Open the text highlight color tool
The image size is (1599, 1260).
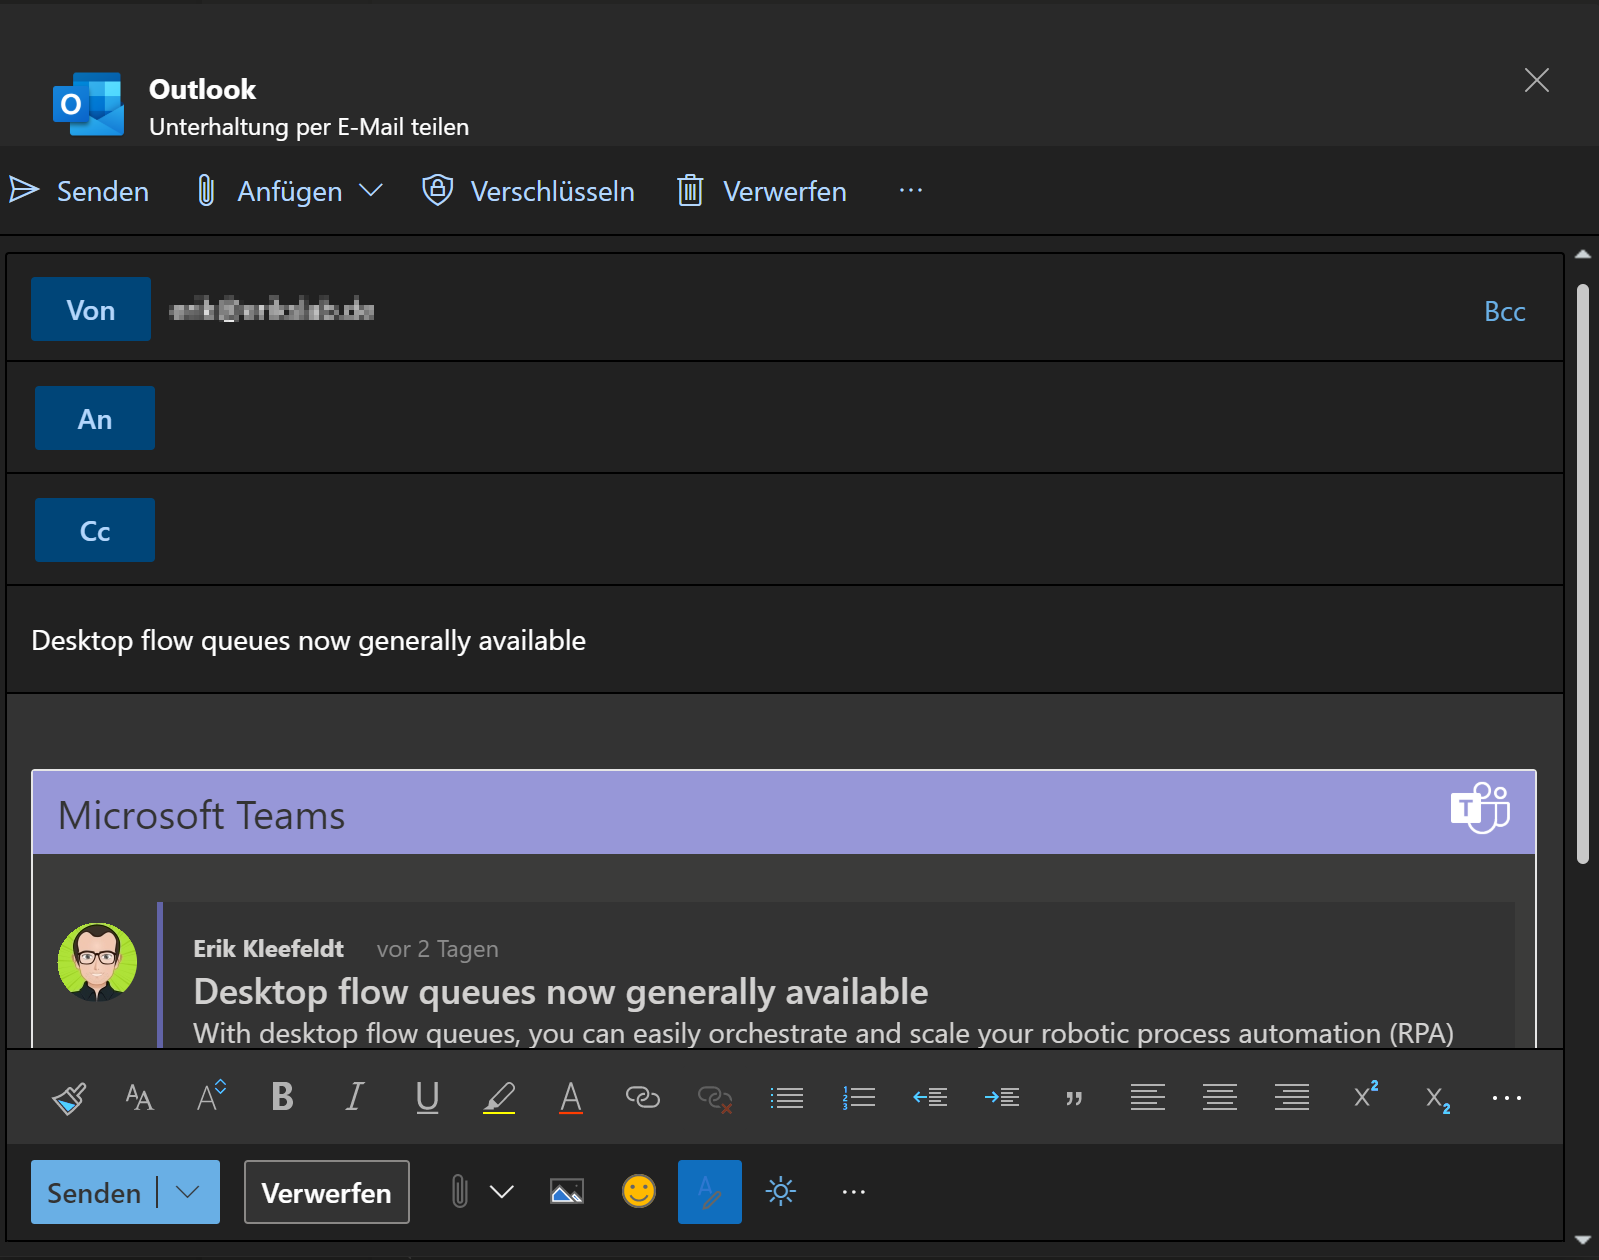point(499,1098)
